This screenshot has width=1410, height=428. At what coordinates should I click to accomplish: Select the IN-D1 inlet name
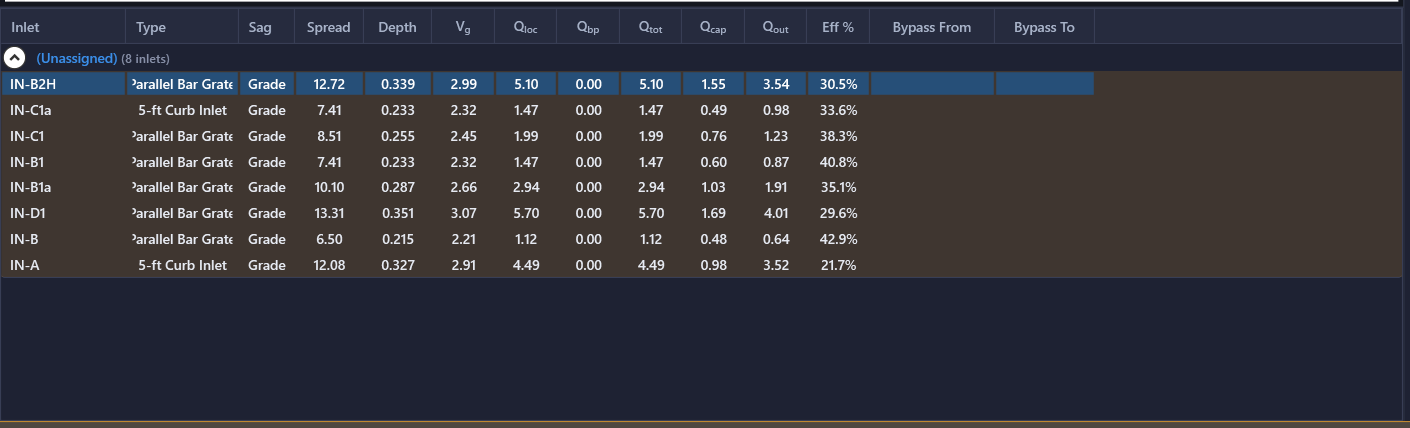tap(28, 213)
